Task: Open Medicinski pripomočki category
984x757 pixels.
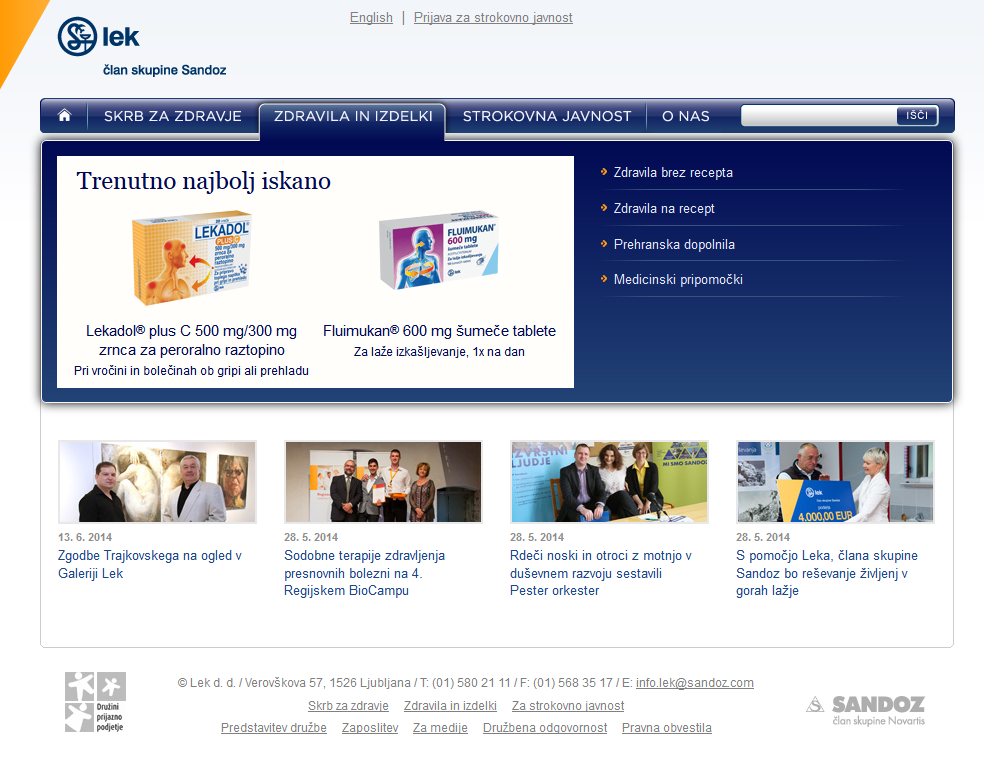Action: pos(678,279)
